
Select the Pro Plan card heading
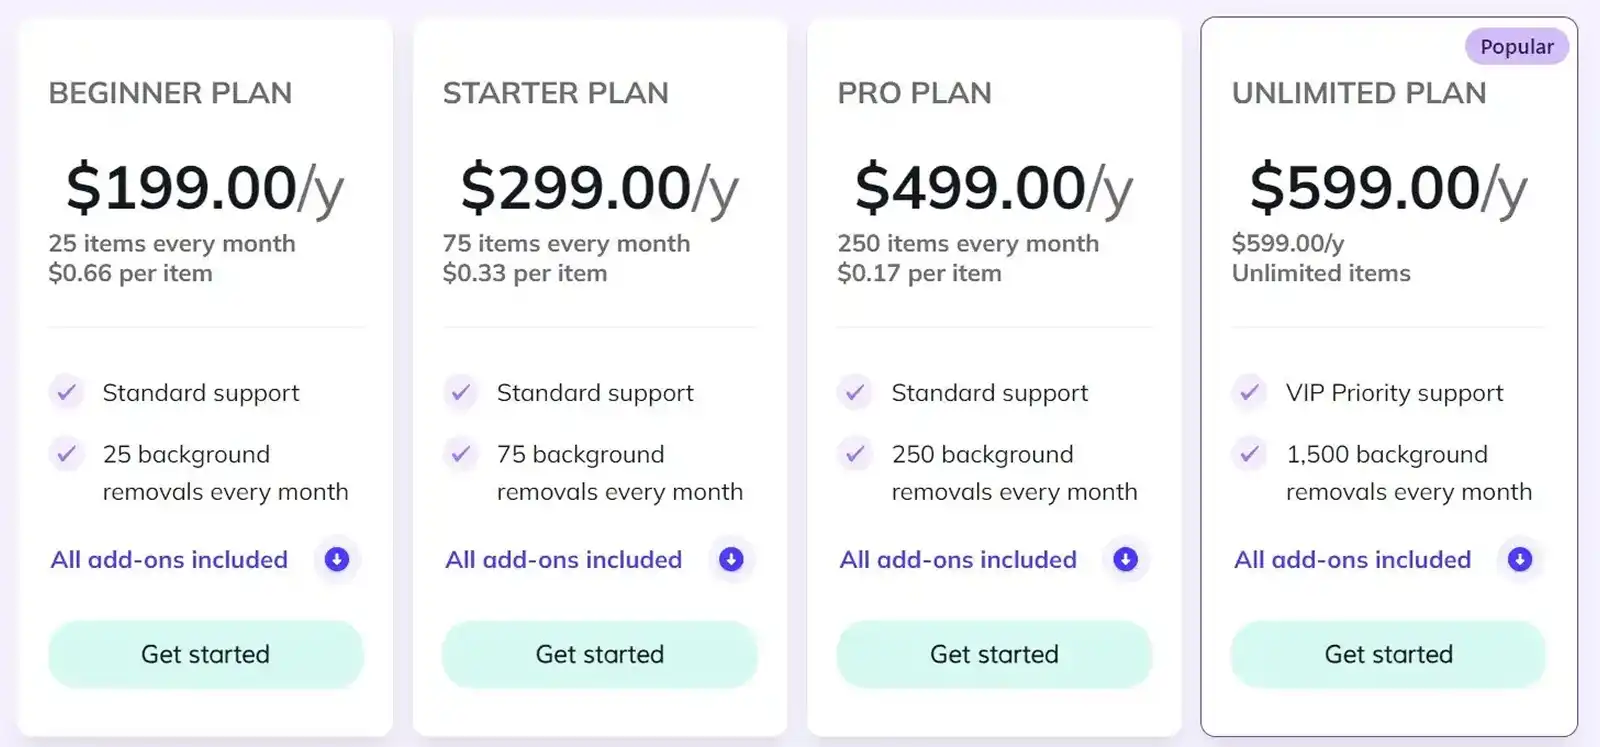[914, 93]
